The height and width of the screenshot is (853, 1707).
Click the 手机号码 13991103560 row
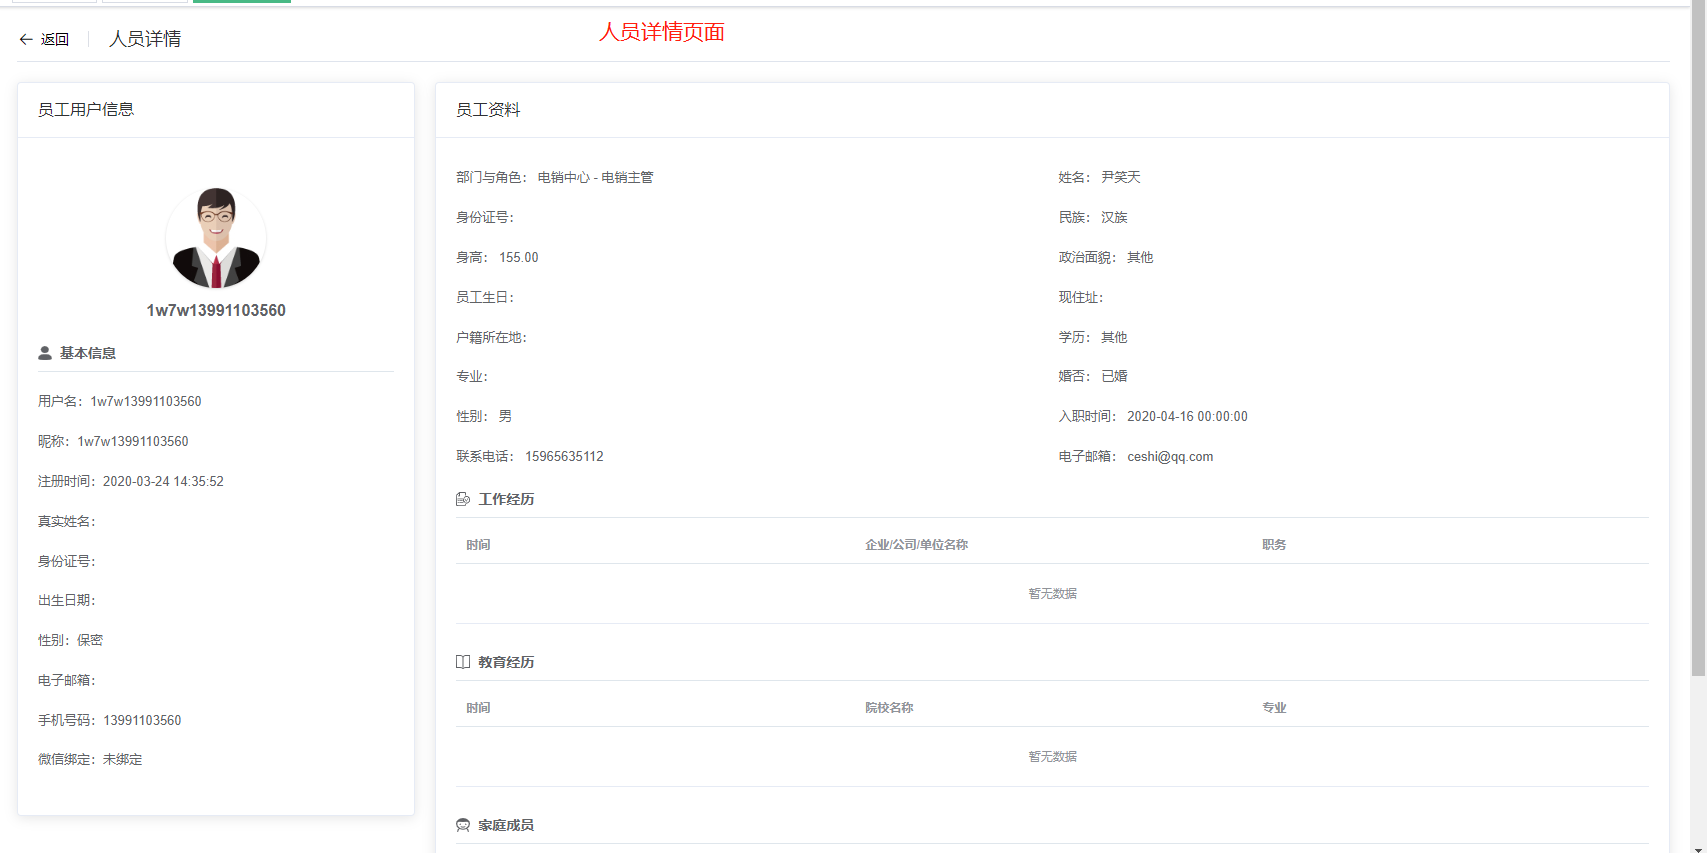click(x=110, y=720)
